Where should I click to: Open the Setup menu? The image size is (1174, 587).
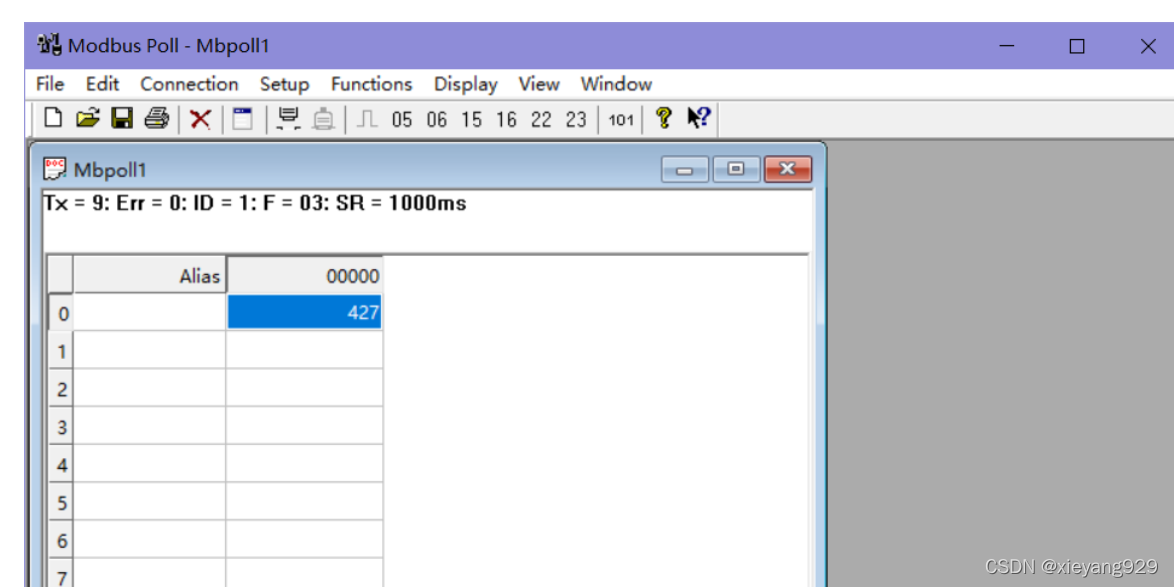point(285,84)
